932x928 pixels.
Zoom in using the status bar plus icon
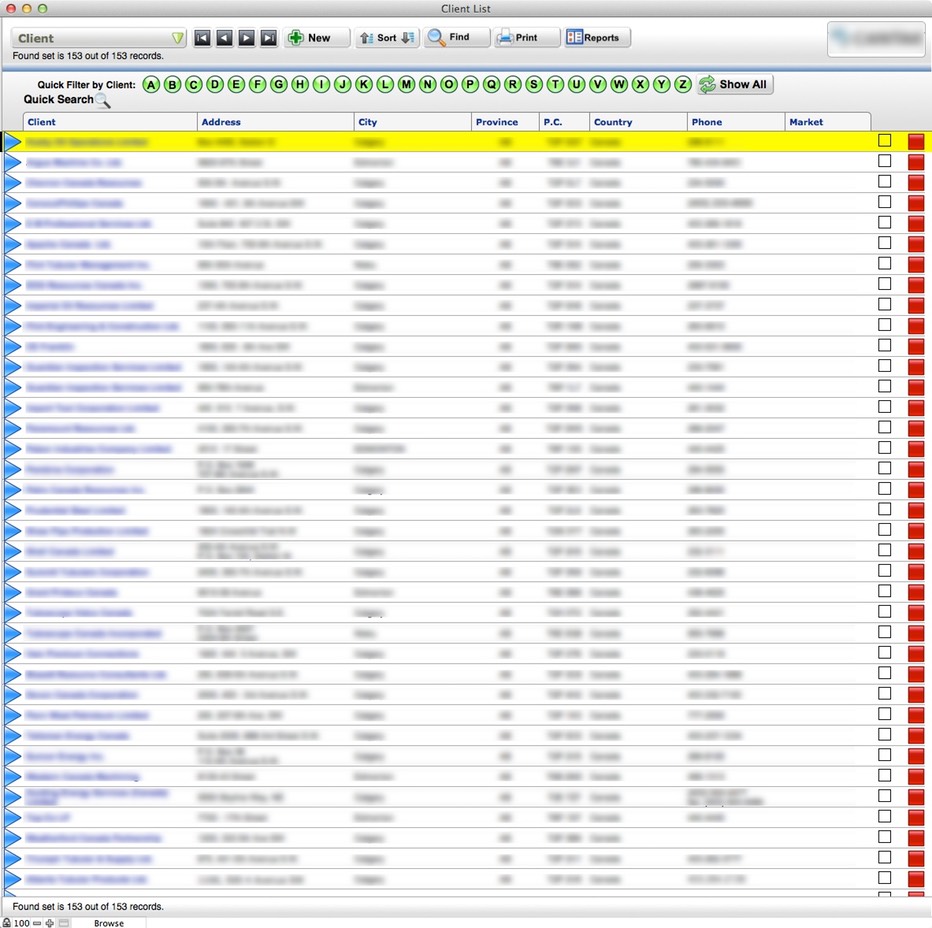[x=50, y=923]
